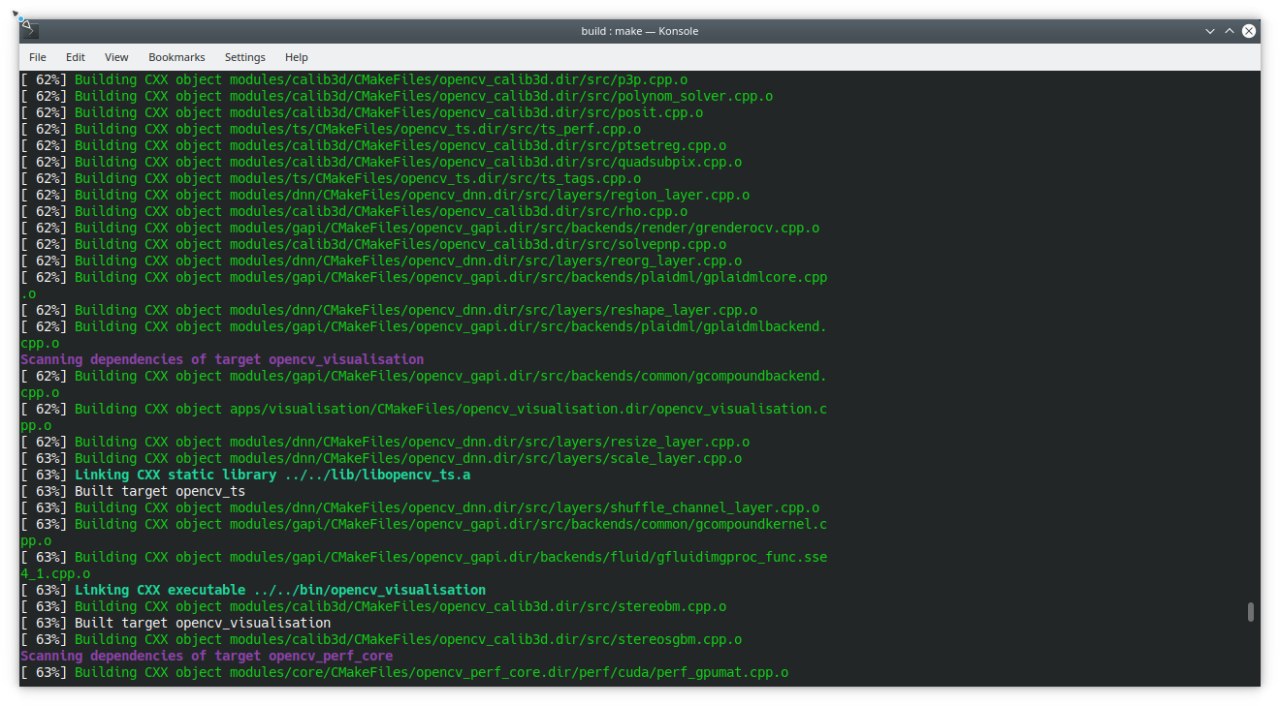Click the resize_layer.cpp.o build line
The height and width of the screenshot is (706, 1280).
click(385, 442)
